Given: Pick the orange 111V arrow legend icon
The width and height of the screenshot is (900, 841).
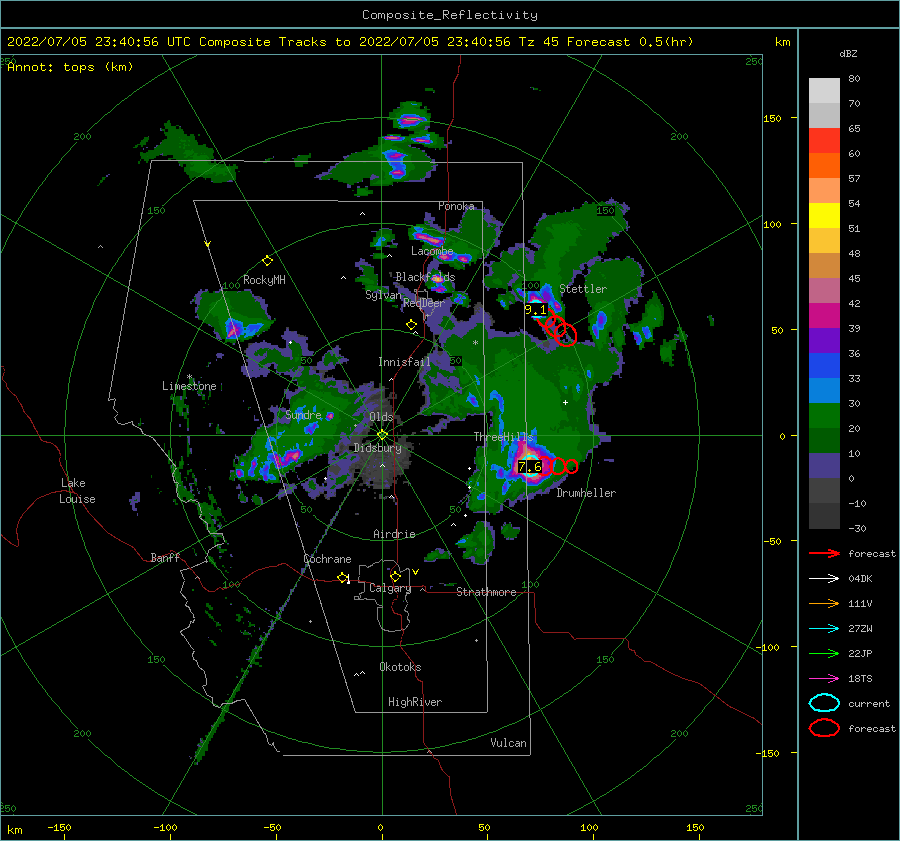Looking at the screenshot, I should click(x=824, y=603).
